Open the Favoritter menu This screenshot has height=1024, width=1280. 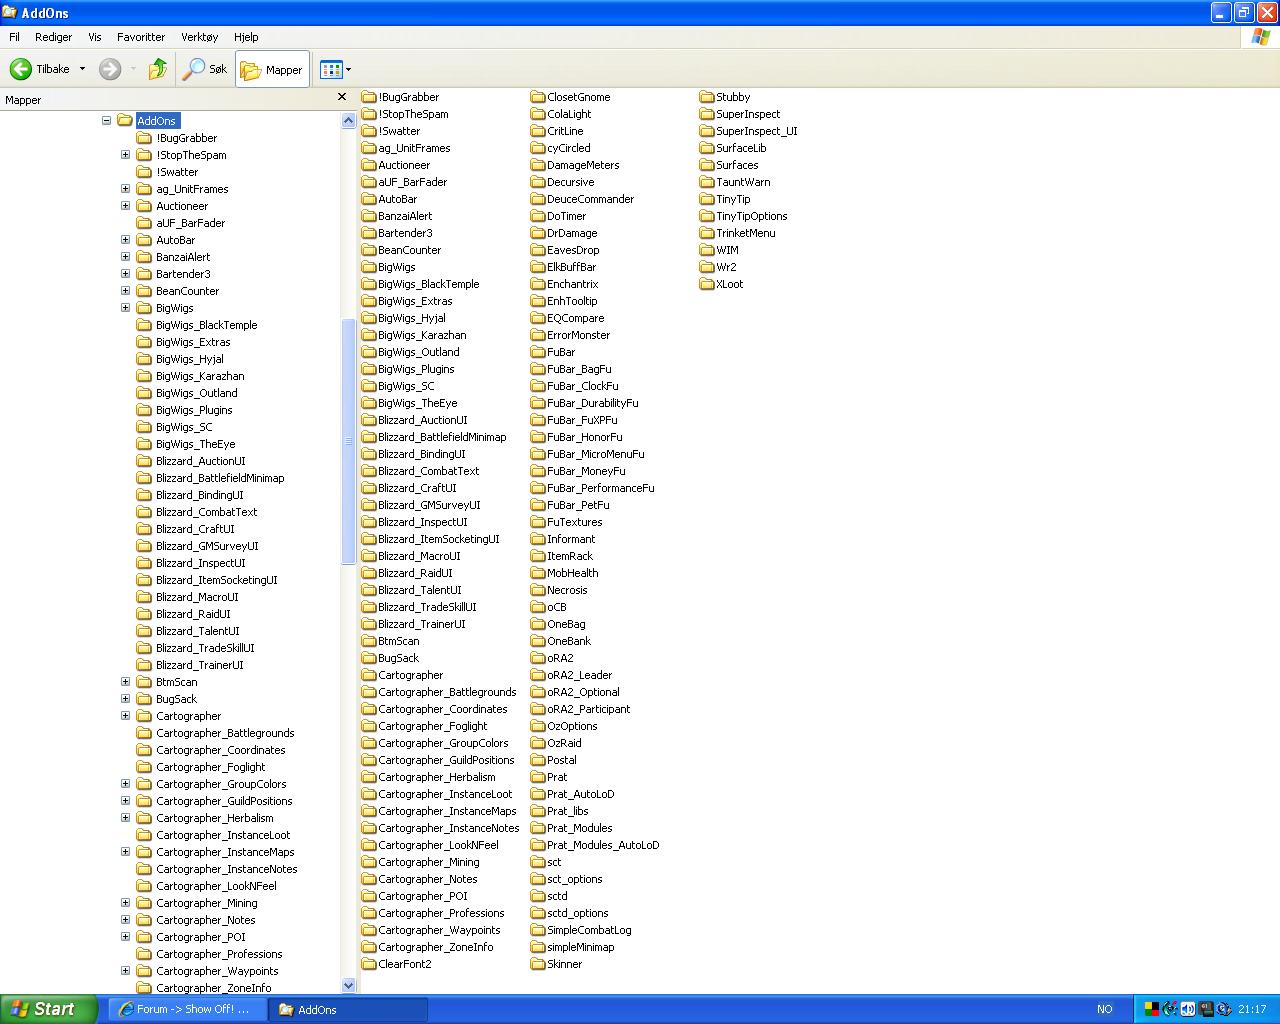pyautogui.click(x=141, y=37)
